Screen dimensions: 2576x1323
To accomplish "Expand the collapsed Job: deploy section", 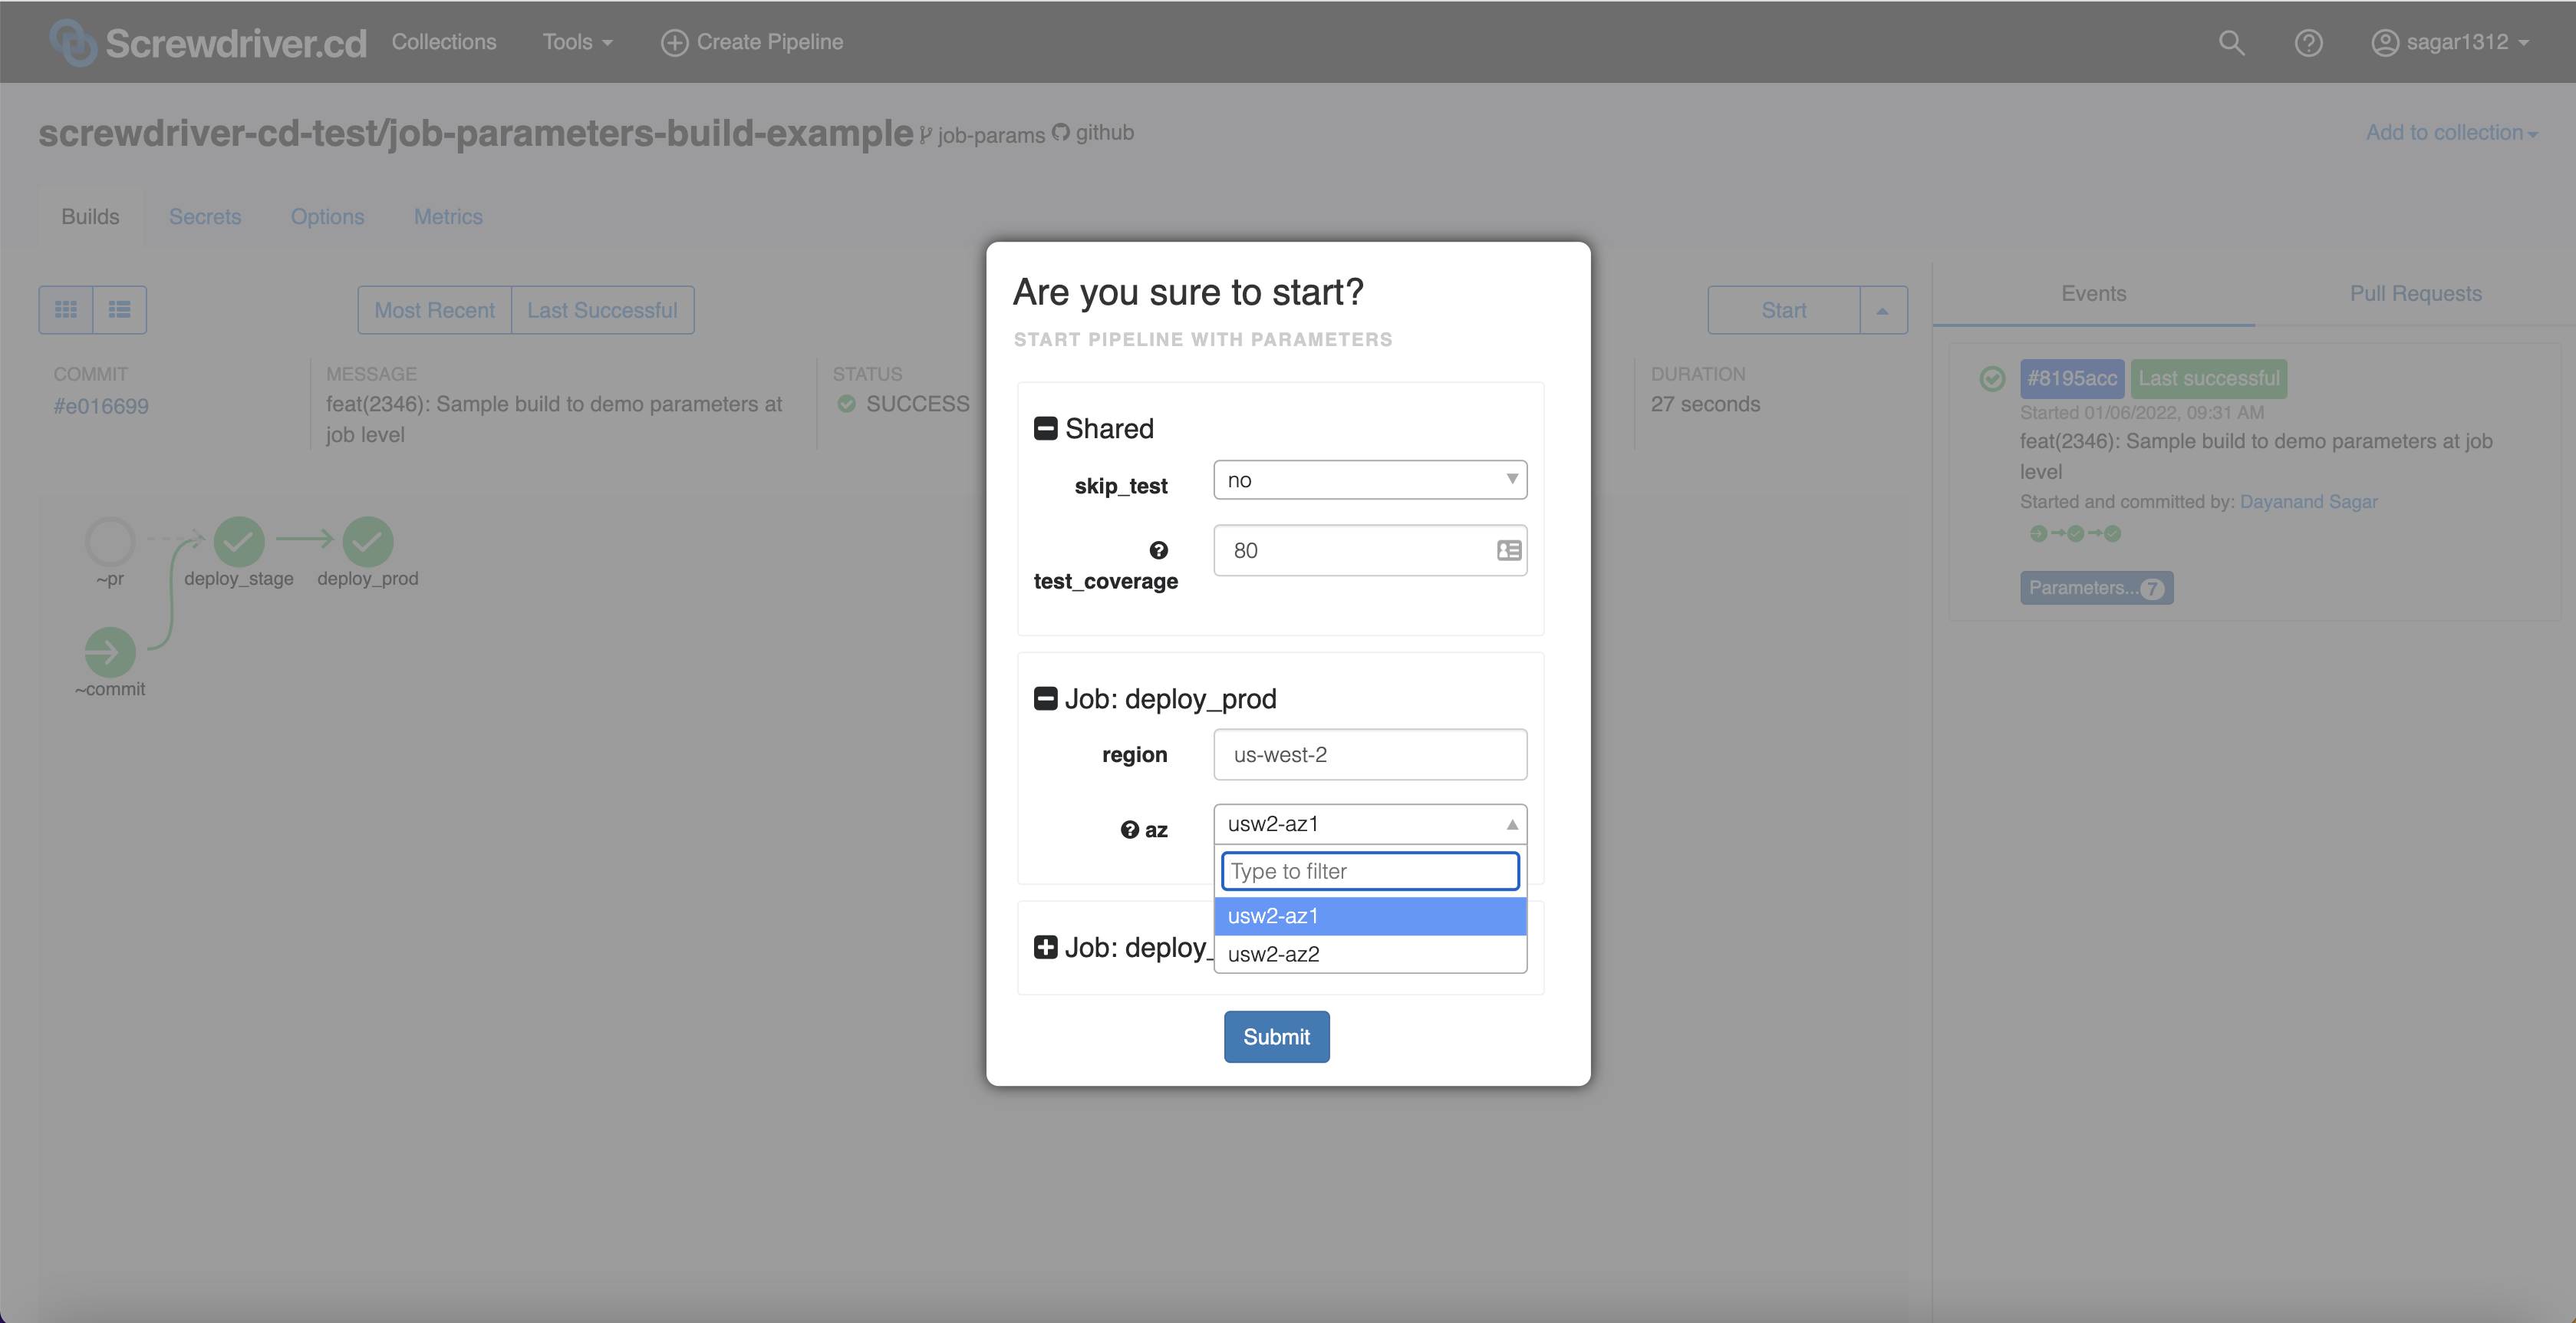I will coord(1045,947).
